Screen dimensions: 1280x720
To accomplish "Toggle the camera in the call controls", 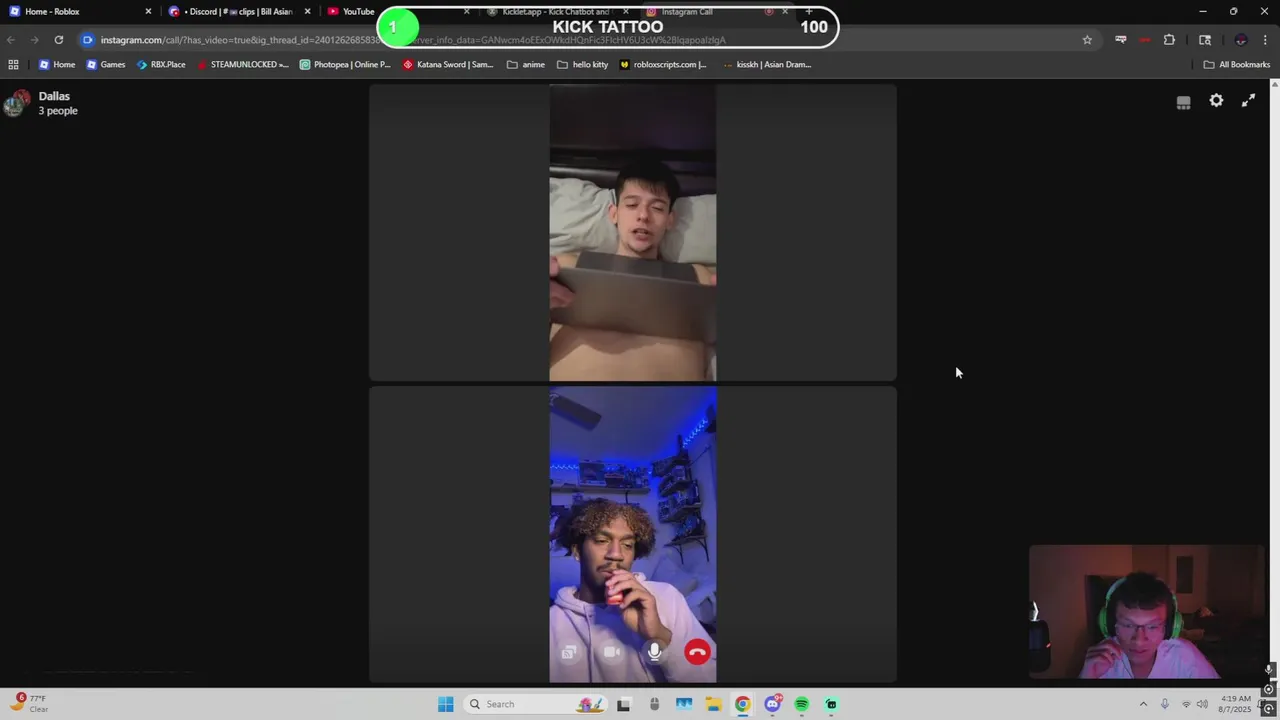I will point(612,652).
